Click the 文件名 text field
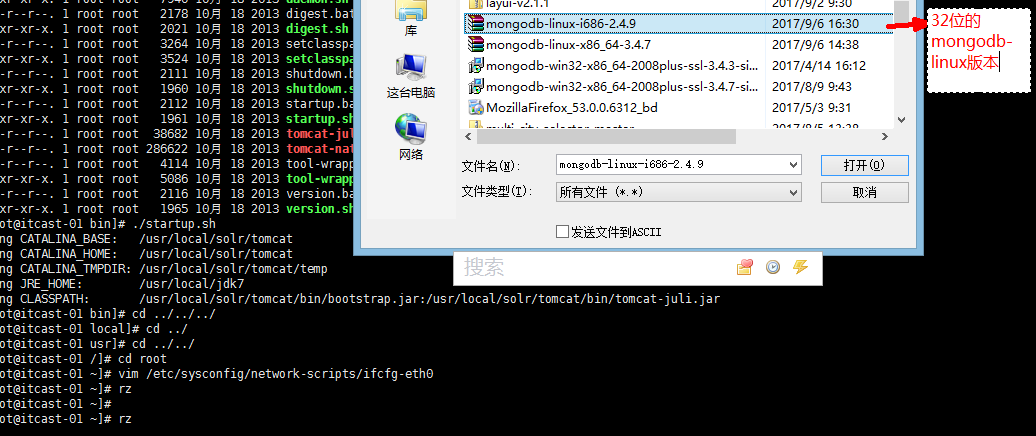The image size is (1036, 436). 671,164
